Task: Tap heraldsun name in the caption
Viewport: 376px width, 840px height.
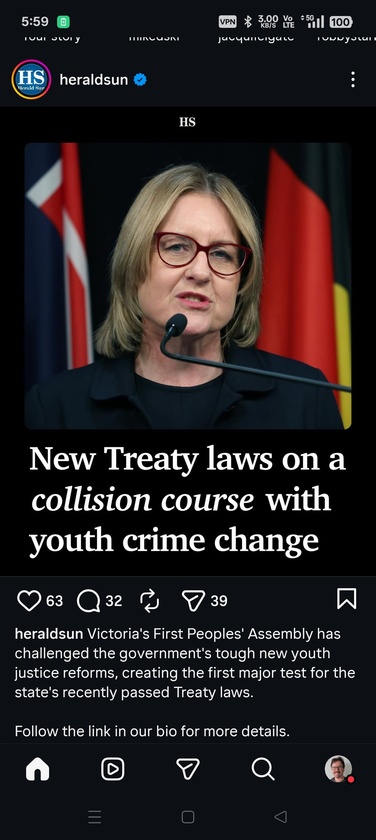Action: [49, 634]
